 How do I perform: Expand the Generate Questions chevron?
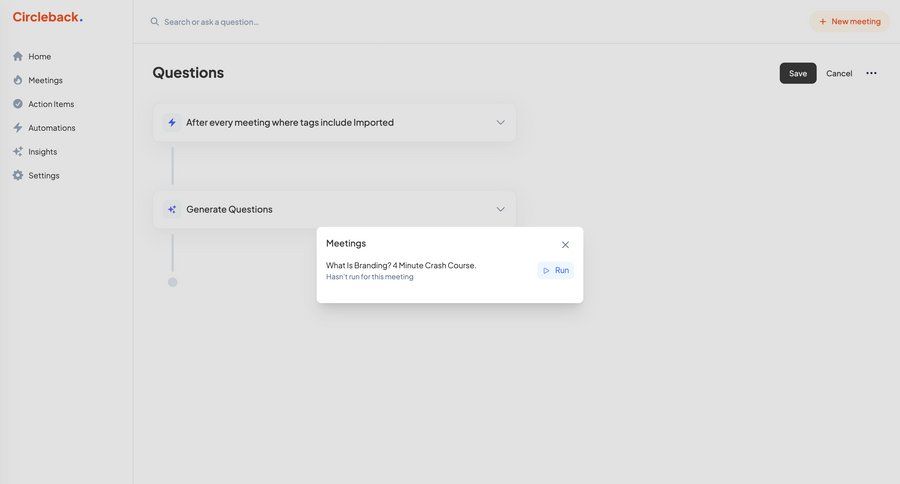pyautogui.click(x=500, y=209)
